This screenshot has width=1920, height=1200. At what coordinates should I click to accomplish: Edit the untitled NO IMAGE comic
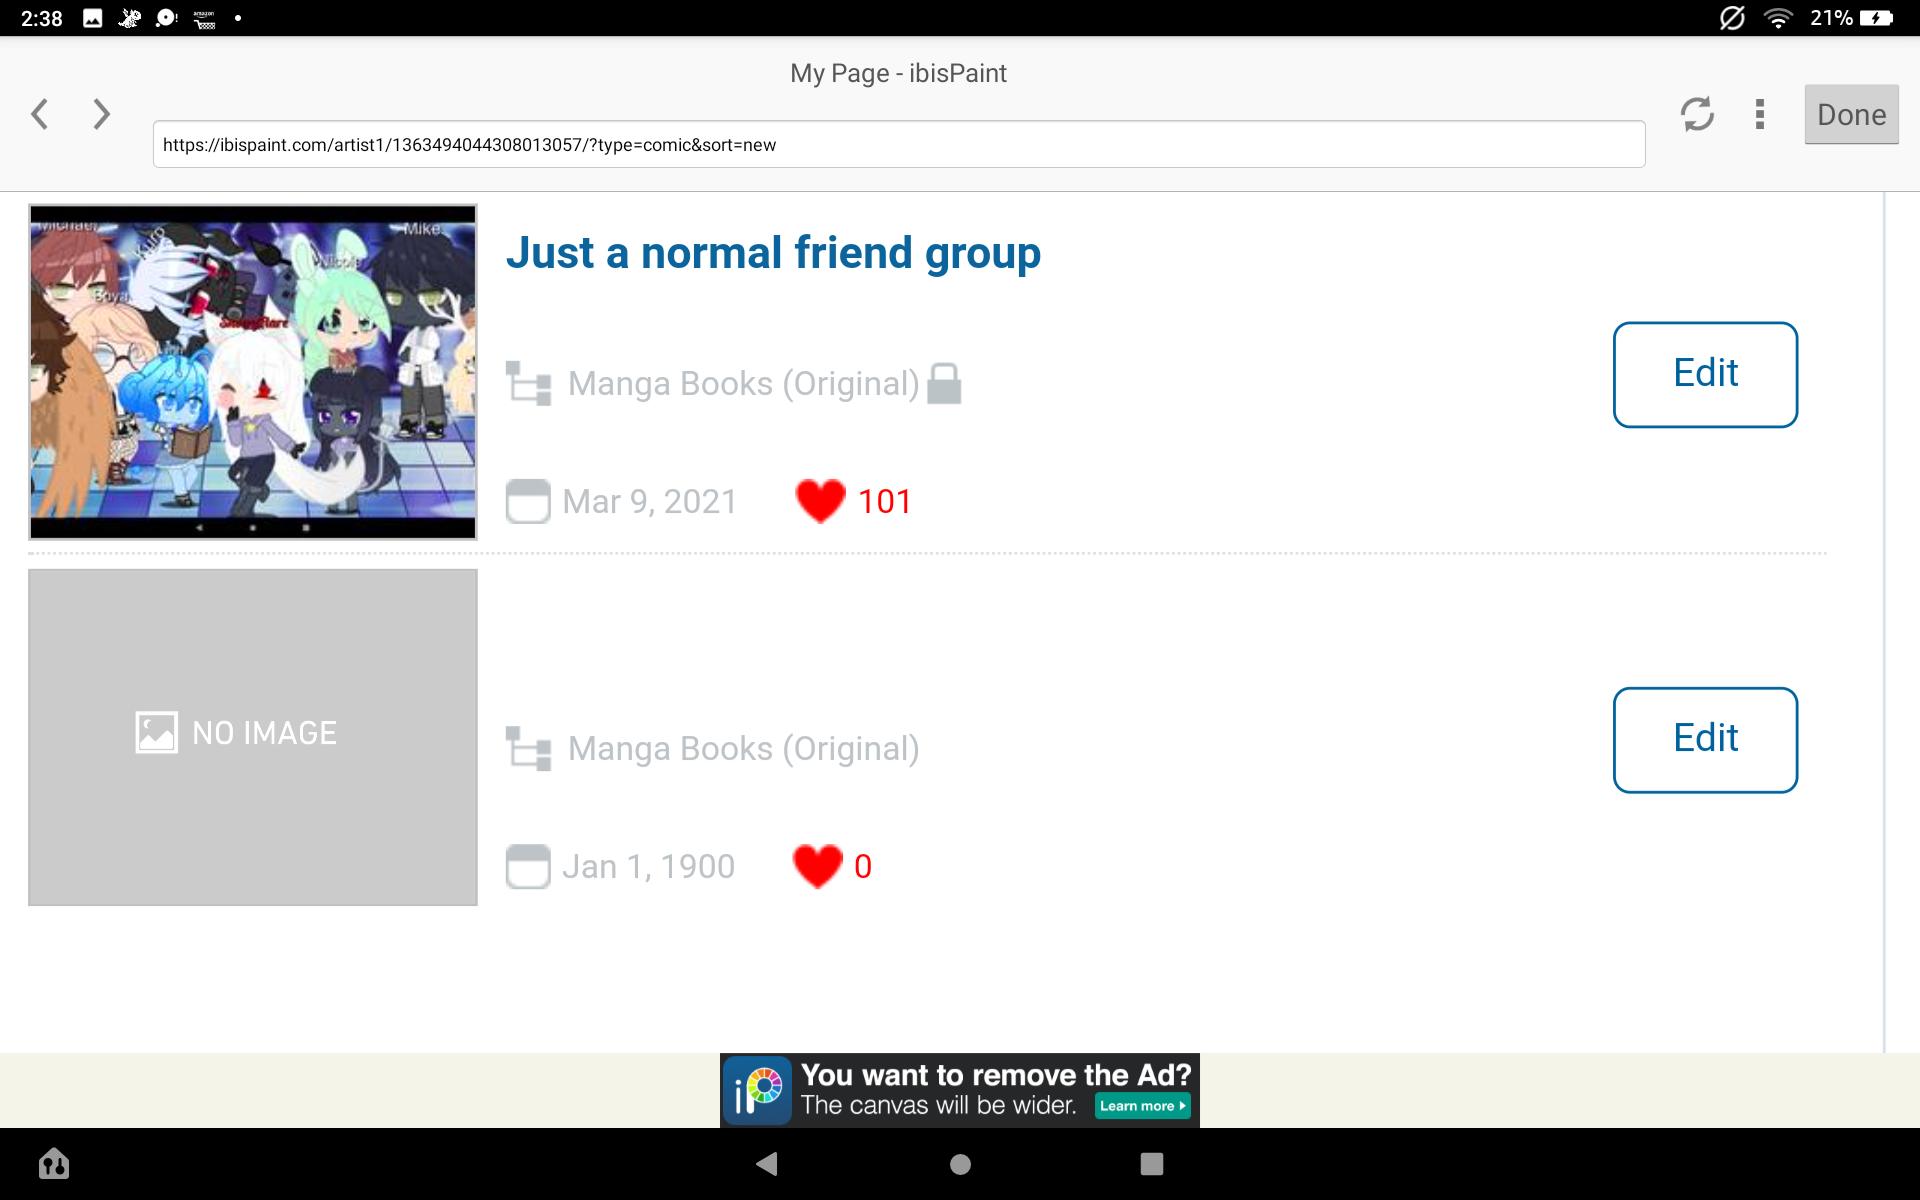click(x=1705, y=739)
